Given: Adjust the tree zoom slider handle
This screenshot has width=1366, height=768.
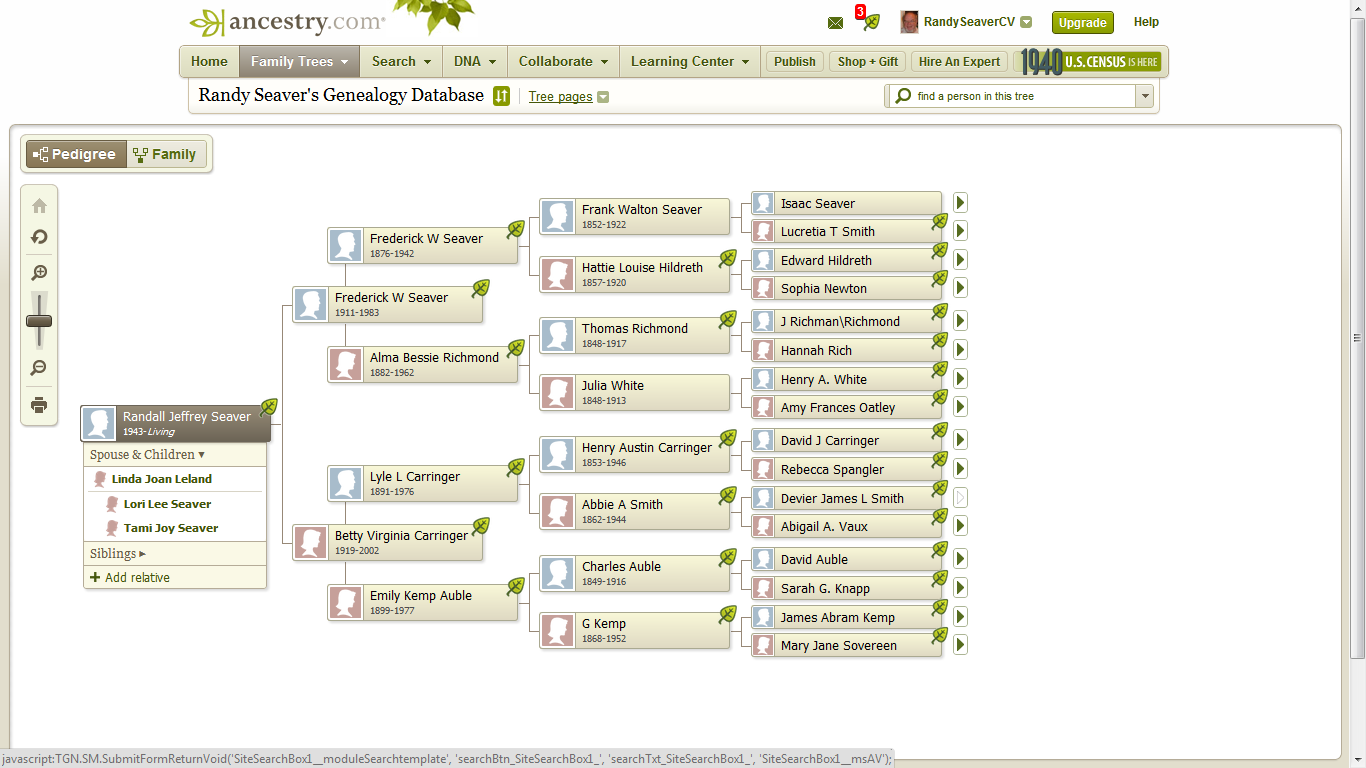Looking at the screenshot, I should (38, 320).
